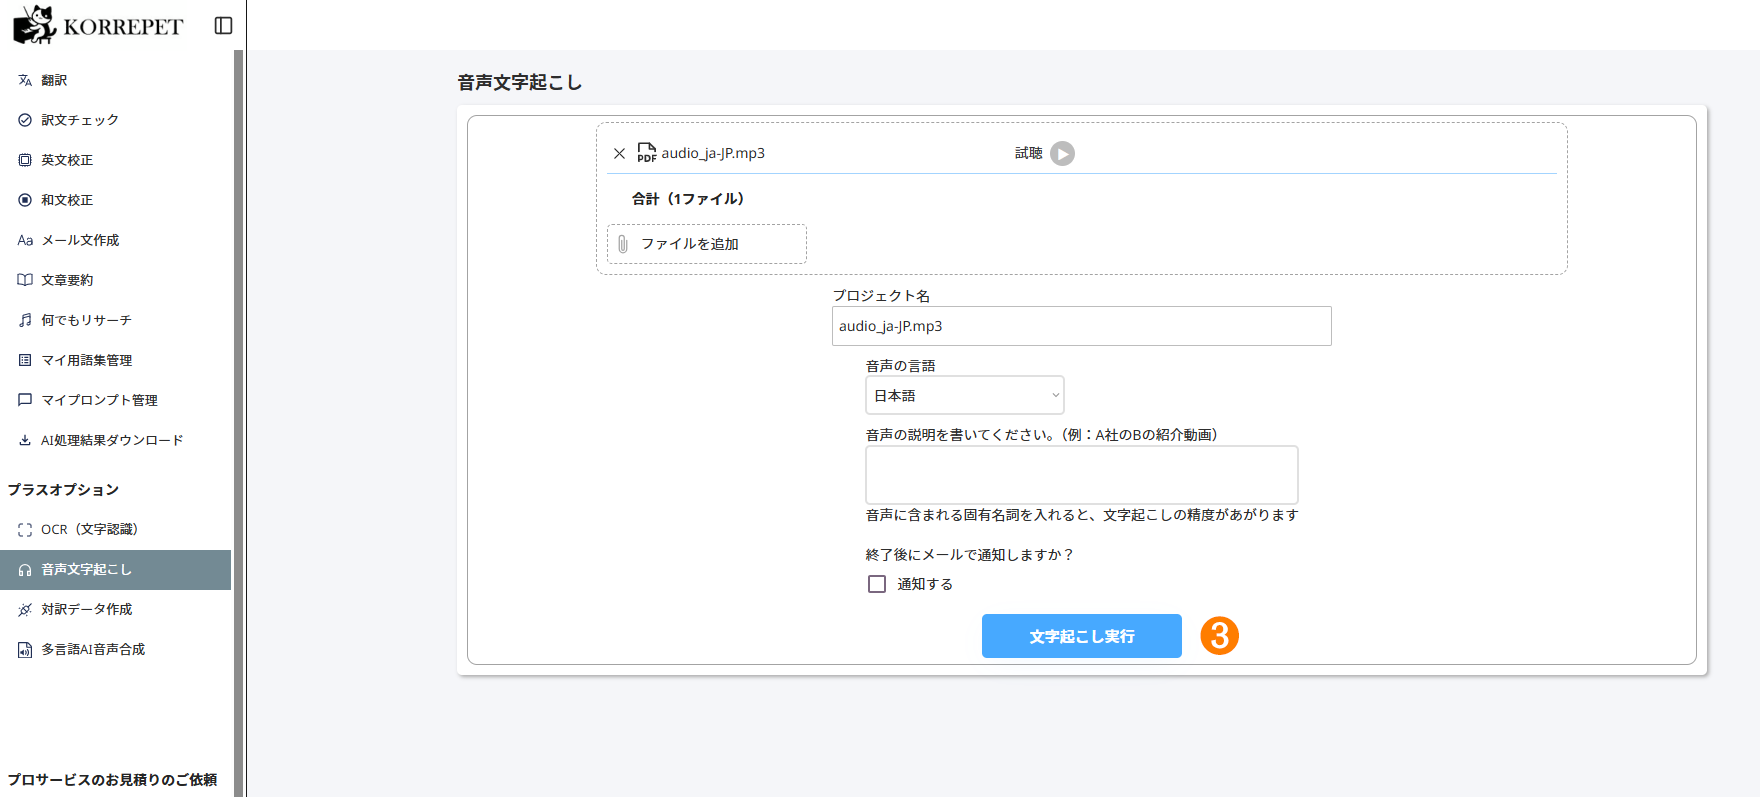
Task: Play the audio preview (試聴) button
Action: 1062,153
